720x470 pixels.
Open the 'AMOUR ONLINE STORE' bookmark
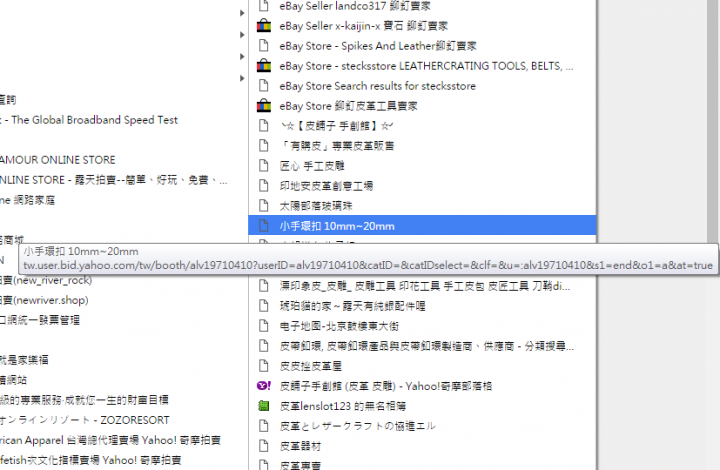(x=58, y=160)
